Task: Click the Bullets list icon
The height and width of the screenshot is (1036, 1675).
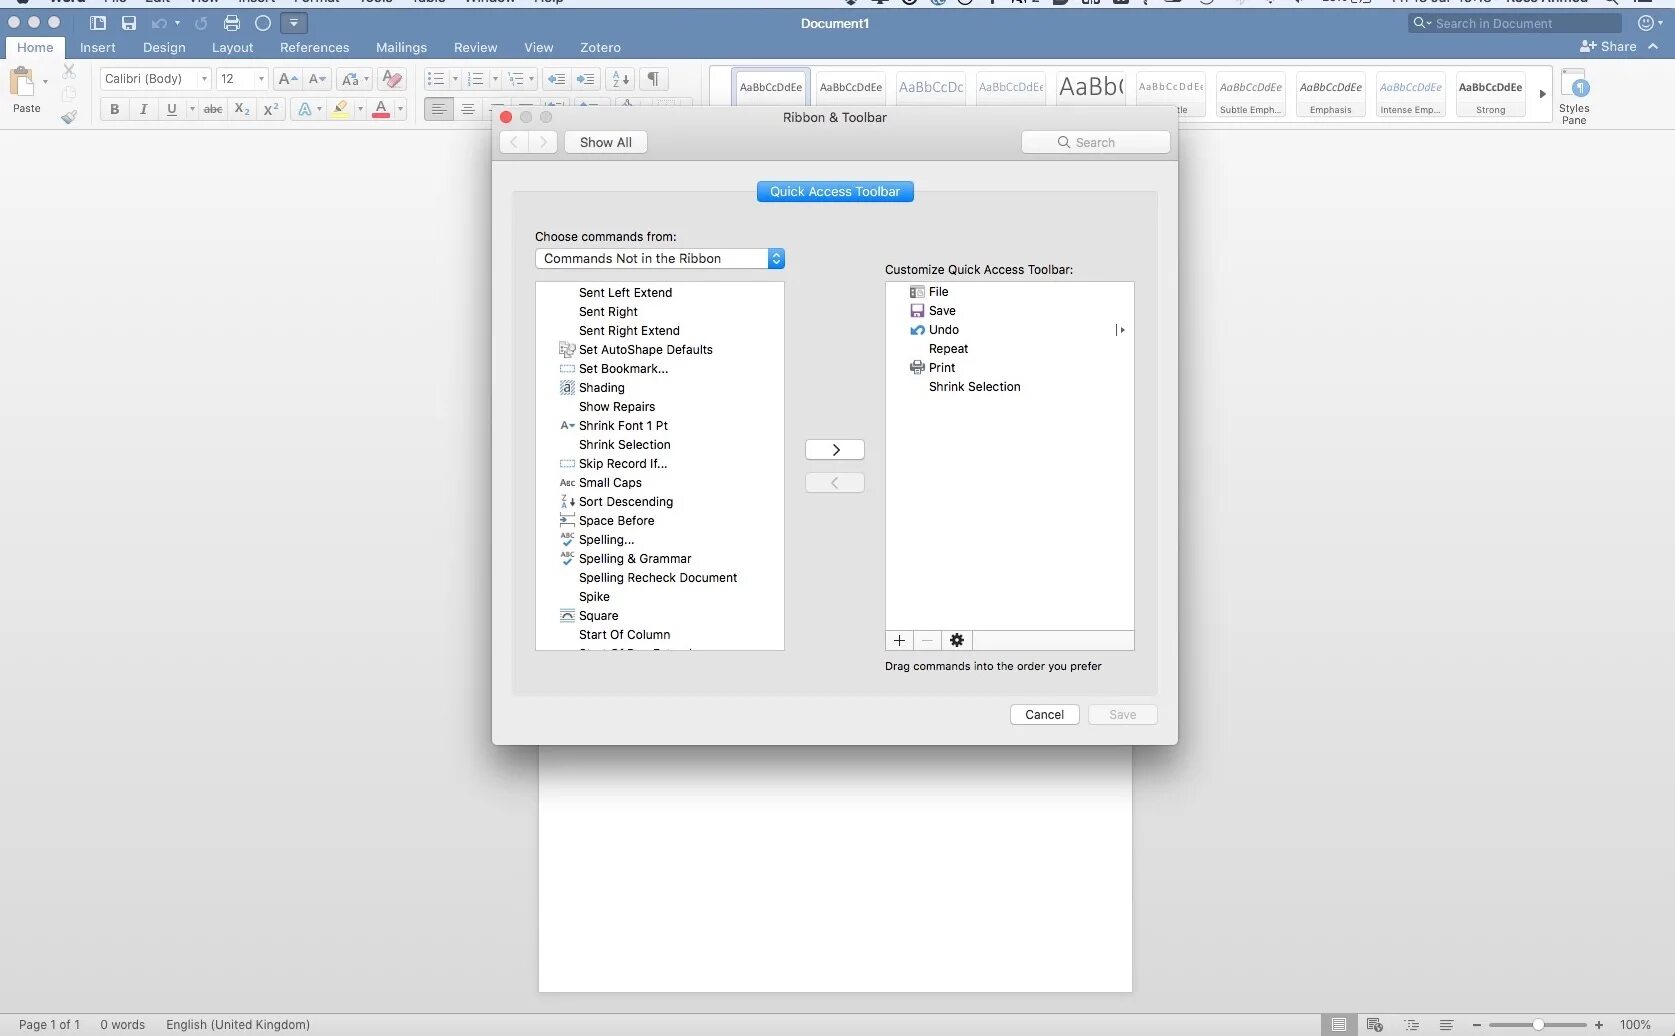Action: click(x=436, y=79)
